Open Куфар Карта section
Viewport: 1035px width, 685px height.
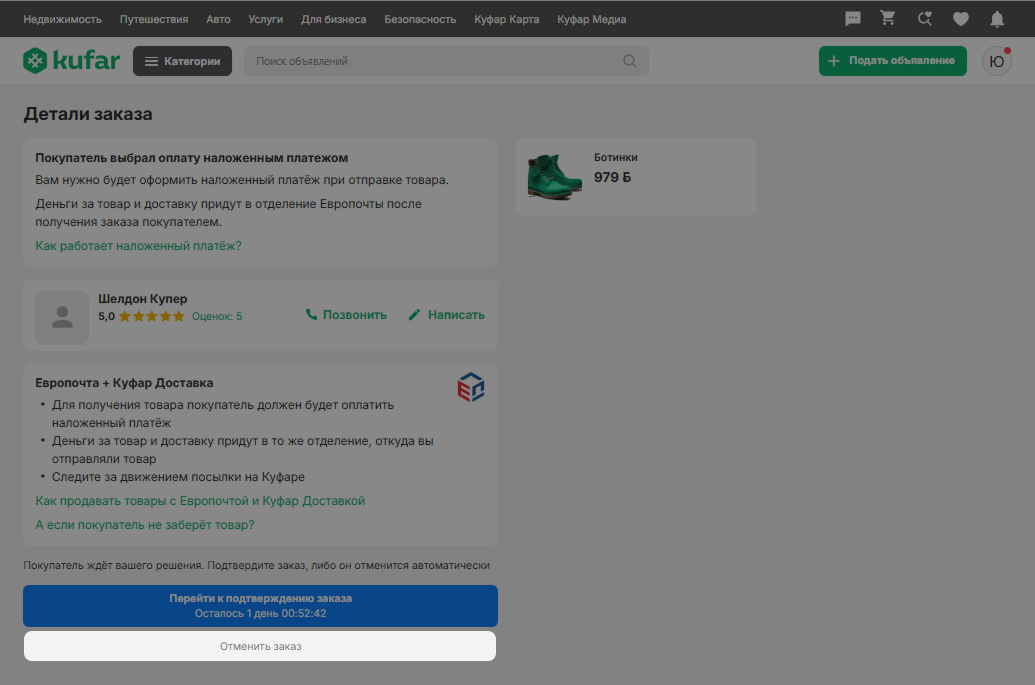tap(506, 19)
